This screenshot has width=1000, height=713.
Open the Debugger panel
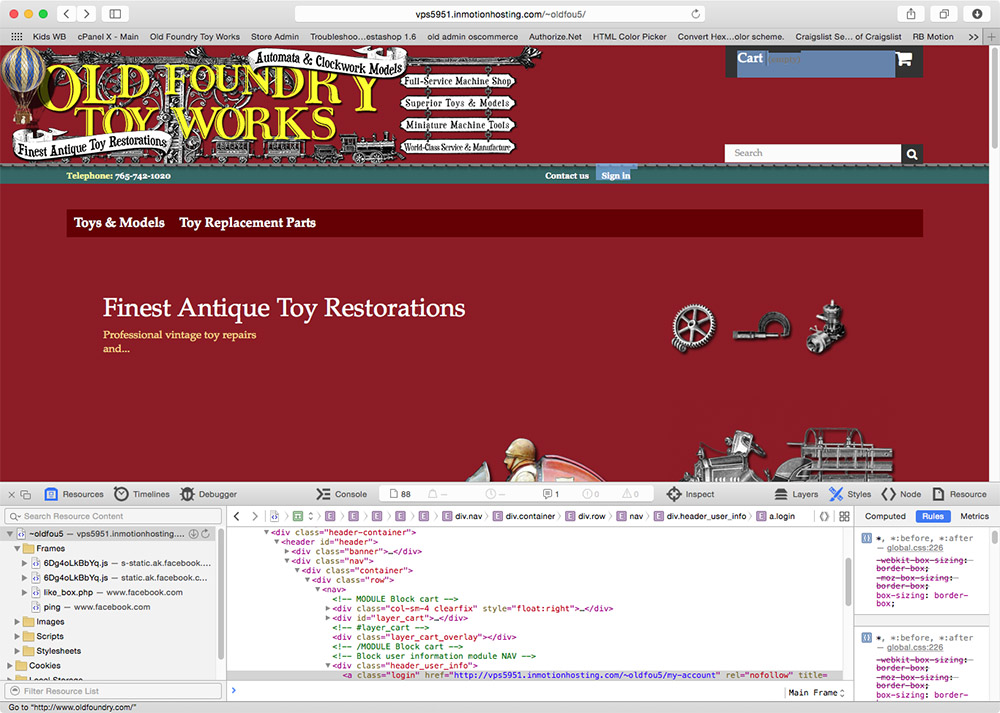[209, 494]
